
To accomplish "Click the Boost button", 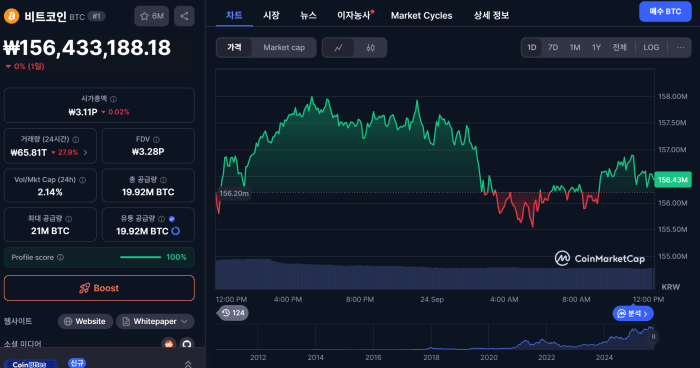I will click(x=99, y=288).
